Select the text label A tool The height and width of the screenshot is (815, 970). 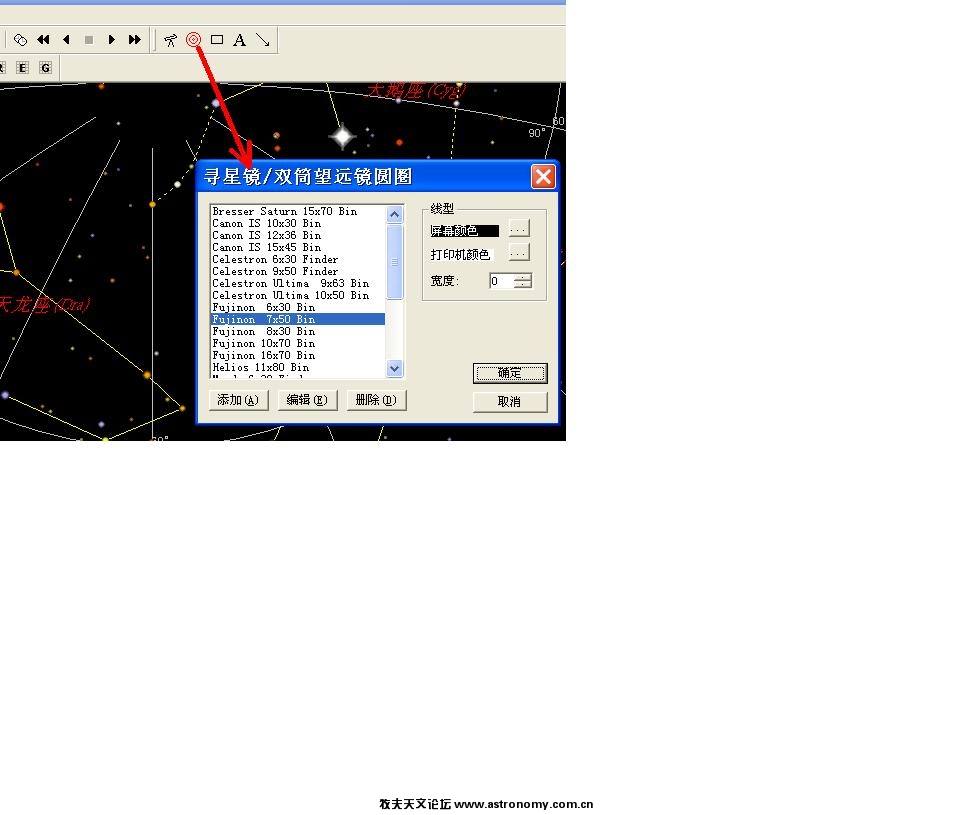[239, 40]
